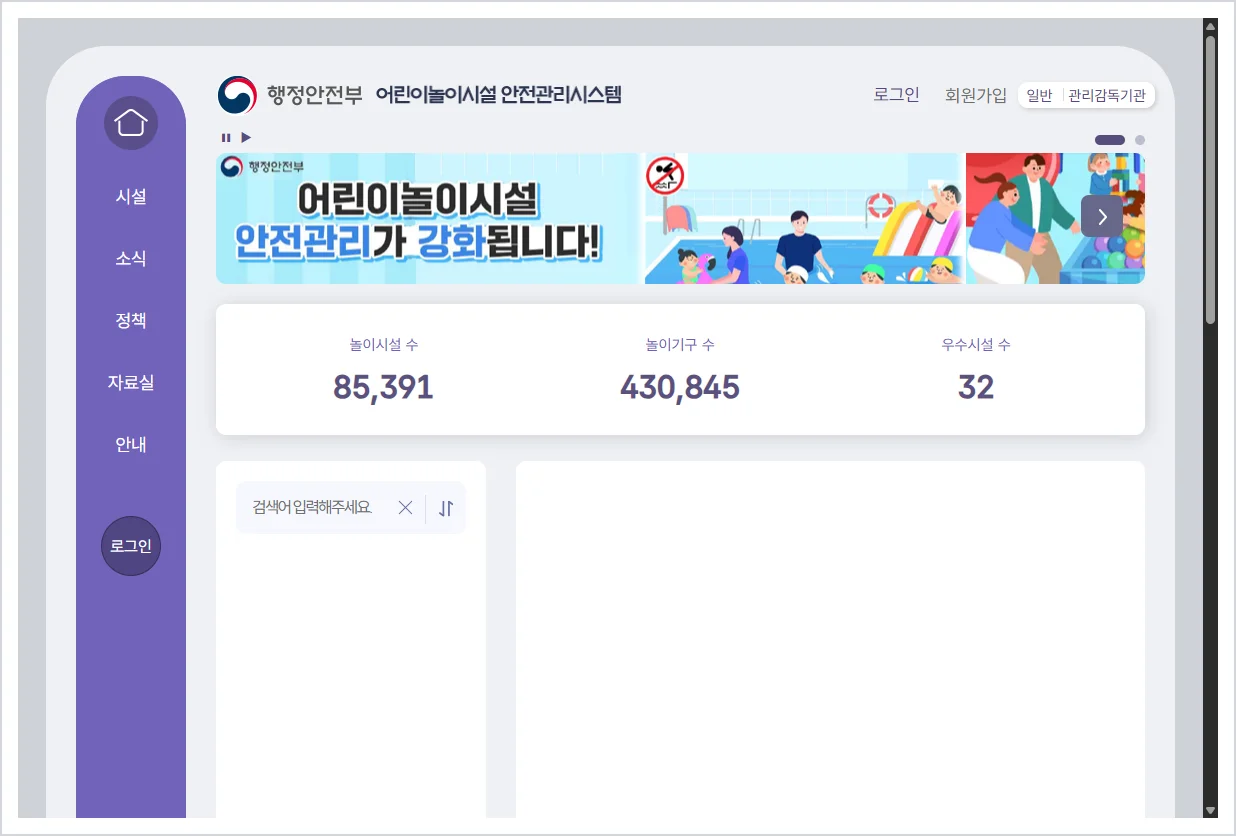Select the second banner slide dot
The image size is (1236, 836).
[x=1140, y=140]
